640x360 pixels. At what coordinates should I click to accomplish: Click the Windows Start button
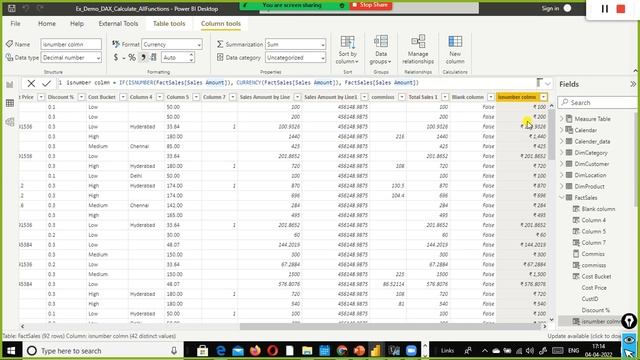tap(11, 351)
